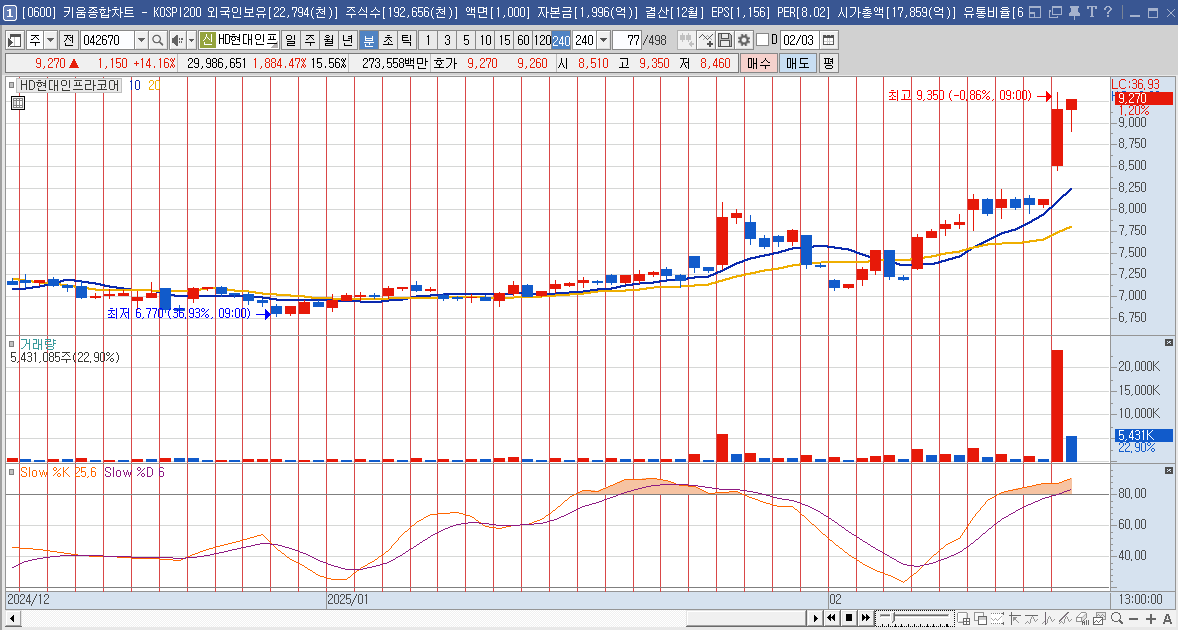Click the window grid layout icon at bottom

click(x=964, y=618)
